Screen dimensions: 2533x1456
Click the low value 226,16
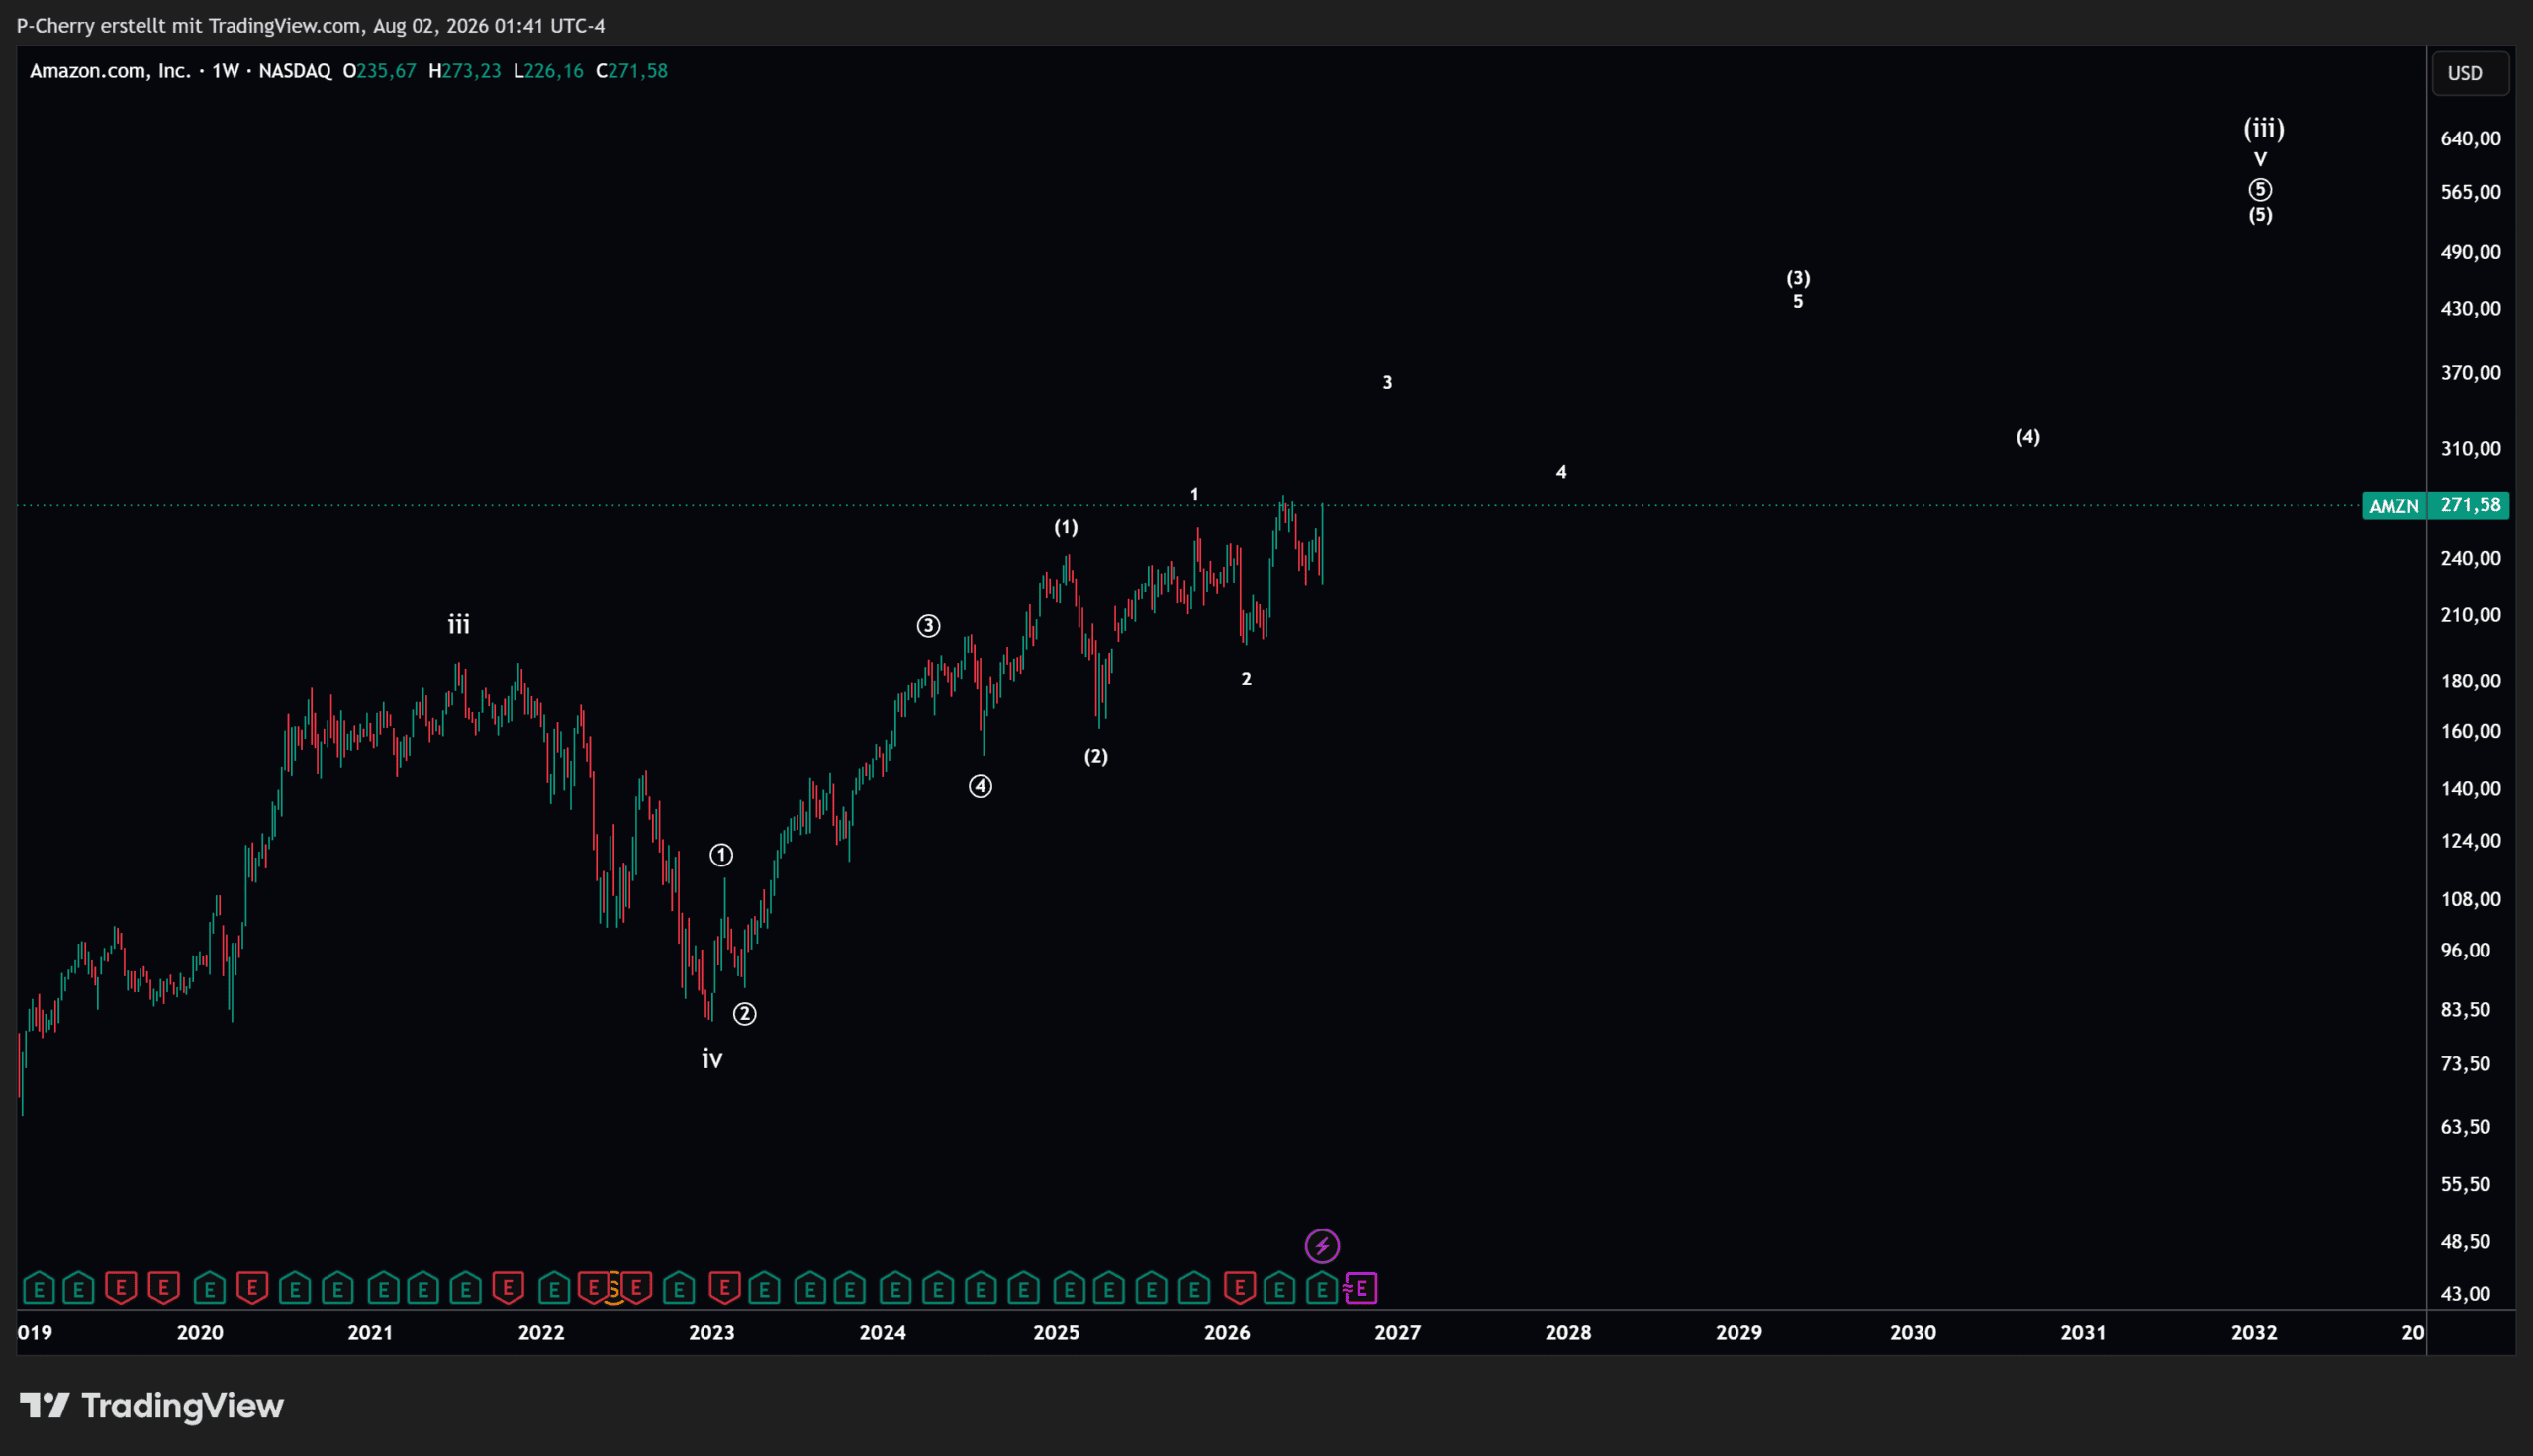(x=554, y=71)
